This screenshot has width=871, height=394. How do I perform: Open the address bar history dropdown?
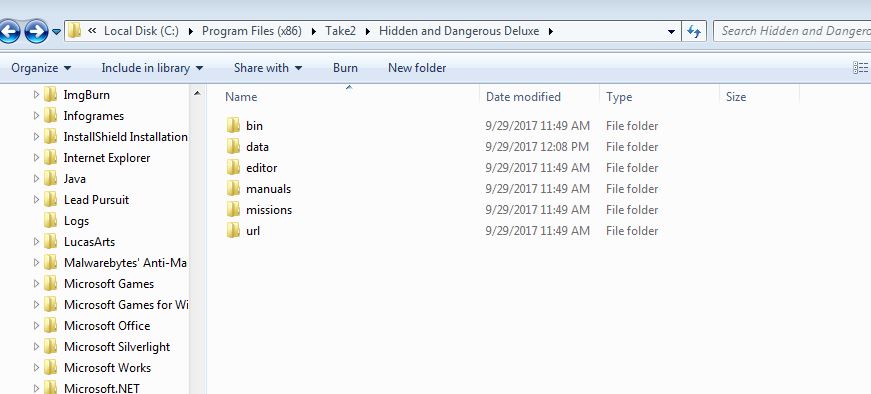671,32
